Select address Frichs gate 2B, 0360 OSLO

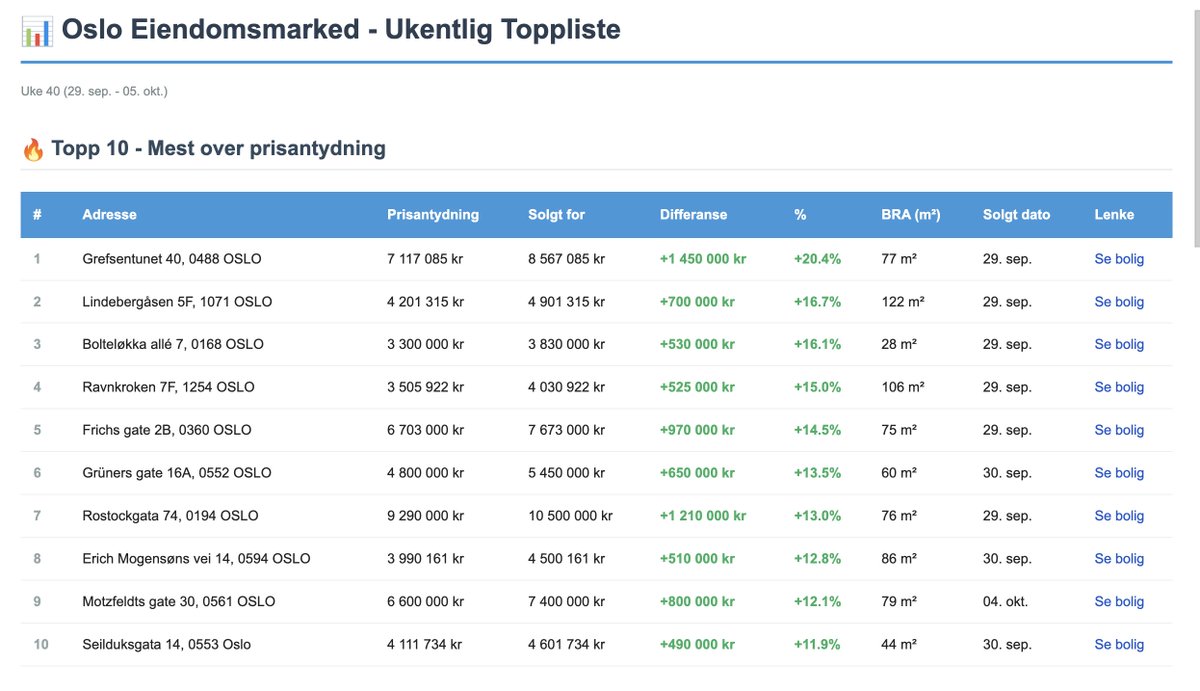(x=167, y=430)
